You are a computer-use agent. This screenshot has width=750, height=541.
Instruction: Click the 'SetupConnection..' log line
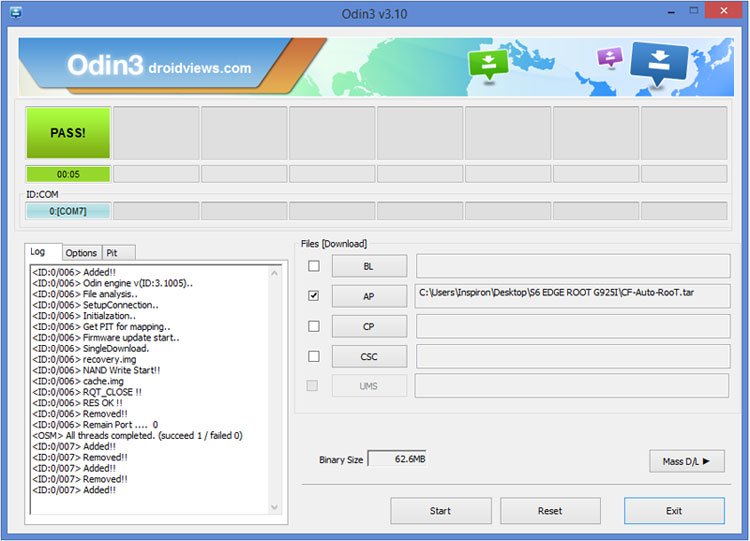95,305
